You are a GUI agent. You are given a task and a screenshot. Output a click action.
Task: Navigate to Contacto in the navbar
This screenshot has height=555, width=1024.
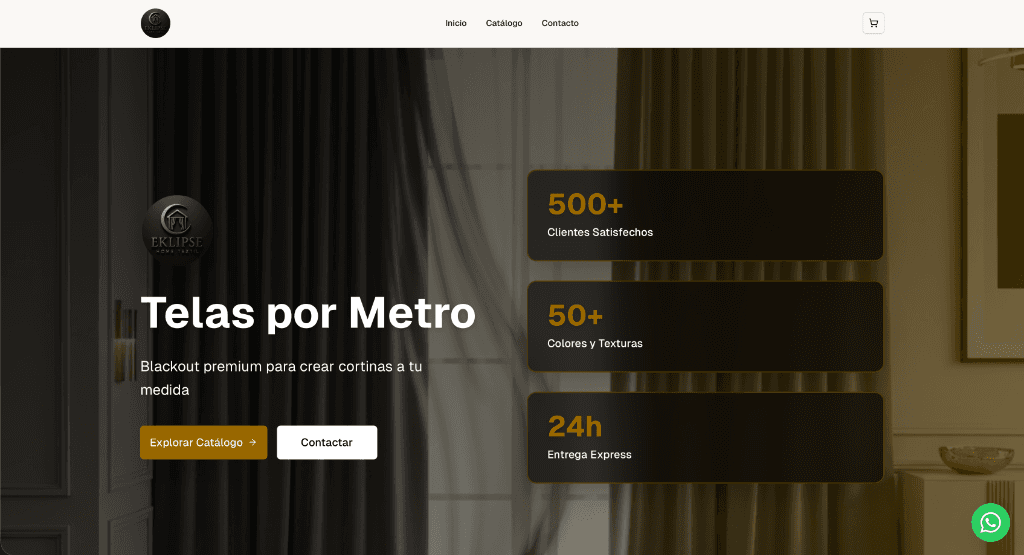tap(560, 23)
